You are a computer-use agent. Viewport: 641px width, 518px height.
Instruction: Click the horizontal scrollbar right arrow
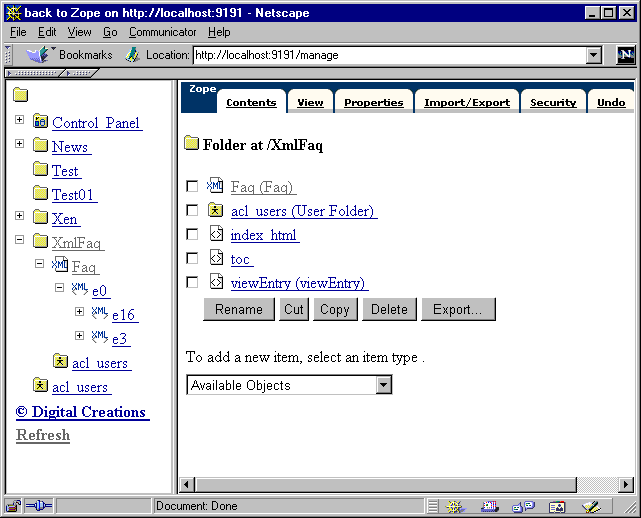pos(625,485)
